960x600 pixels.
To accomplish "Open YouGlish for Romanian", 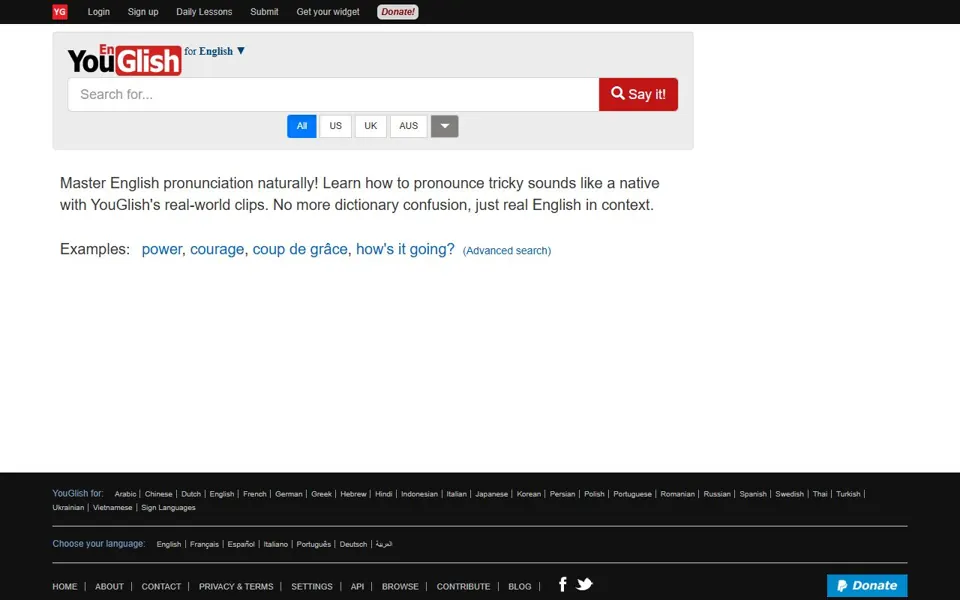I will point(678,494).
